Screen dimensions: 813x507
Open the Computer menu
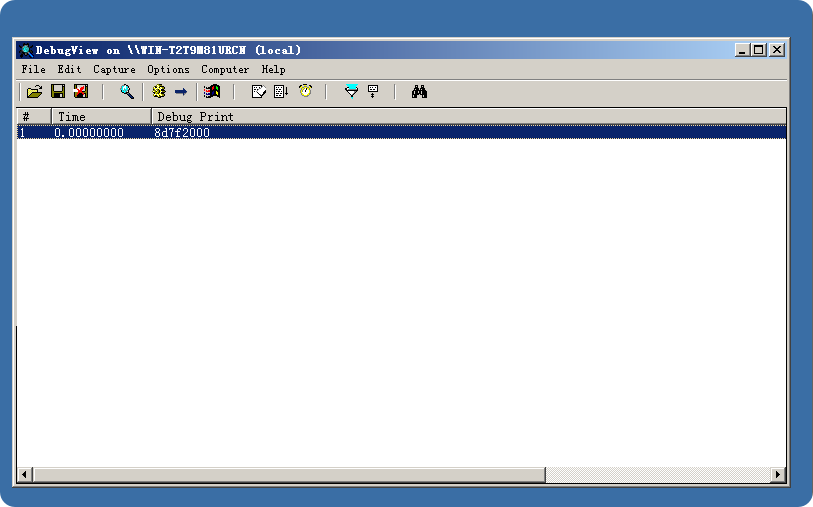[x=225, y=69]
